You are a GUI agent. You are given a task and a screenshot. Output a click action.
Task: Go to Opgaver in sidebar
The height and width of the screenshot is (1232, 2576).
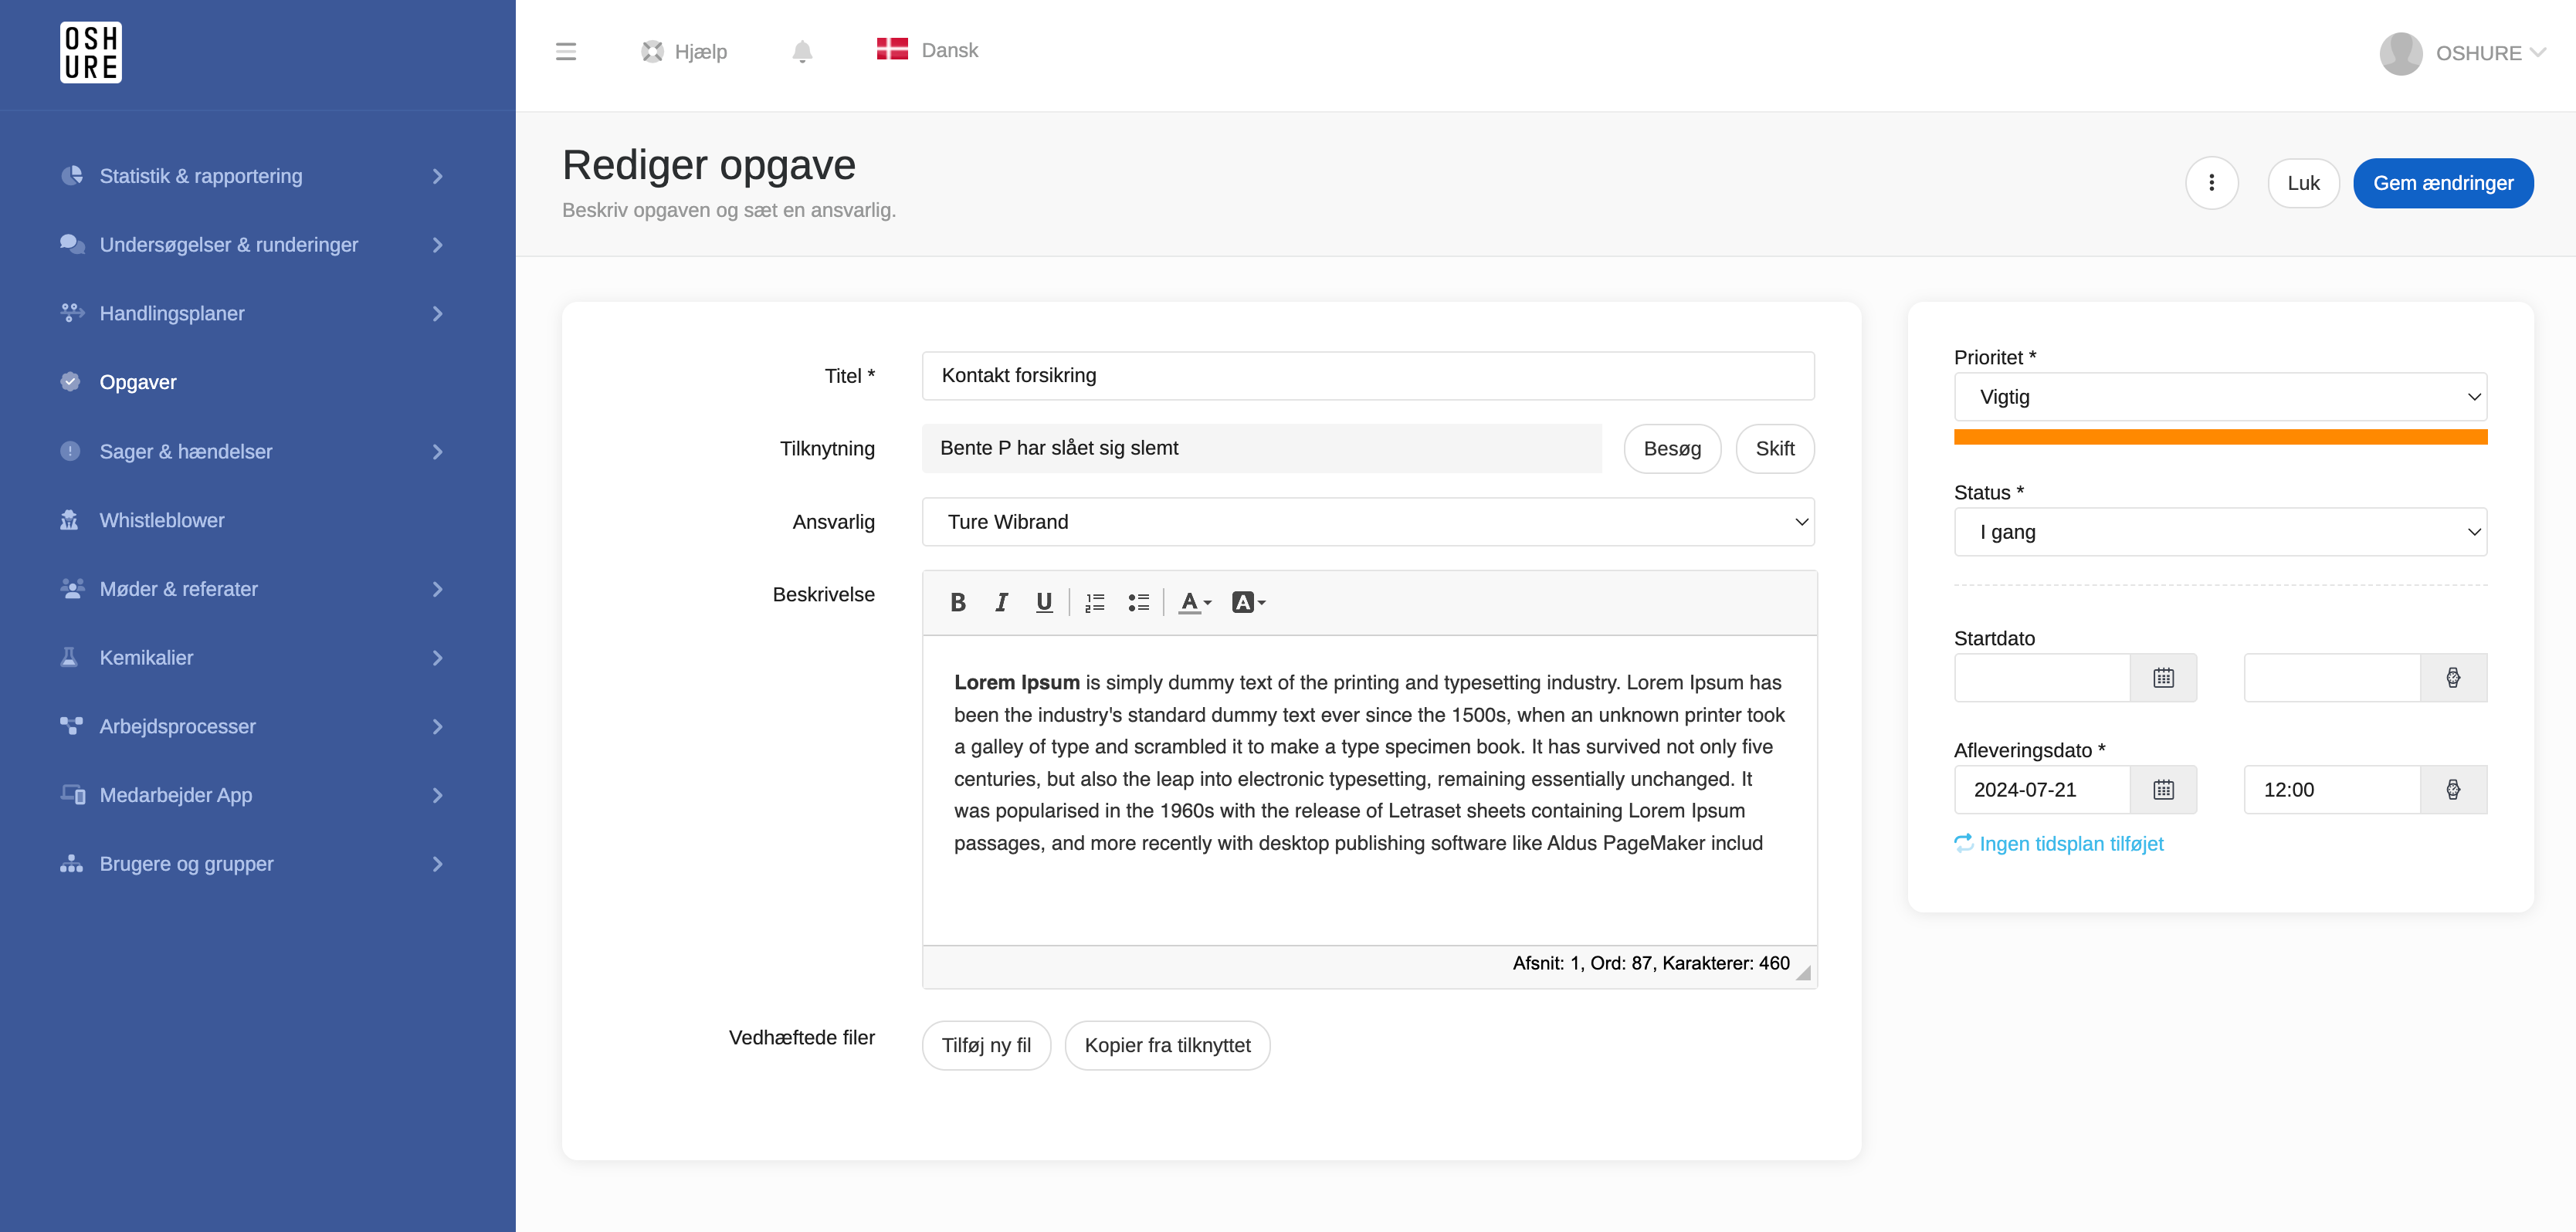pyautogui.click(x=138, y=382)
